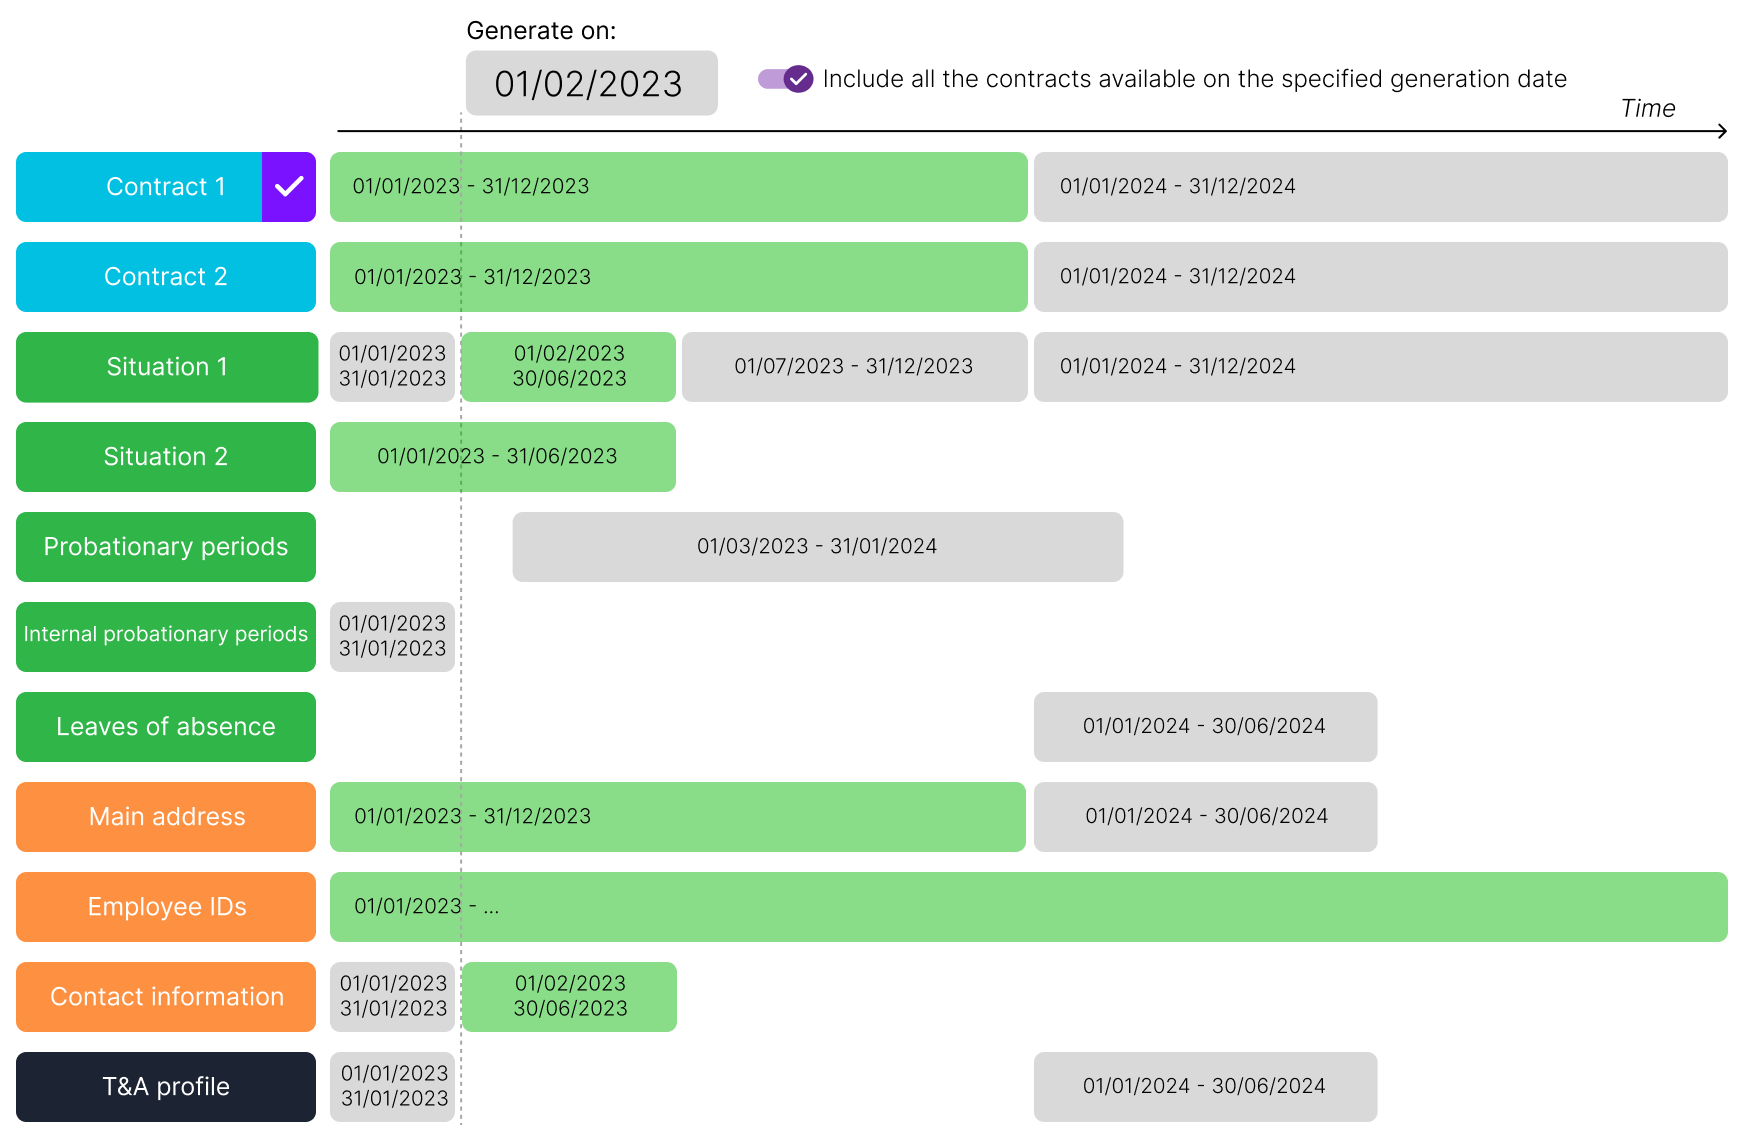Select the Employee IDs open-ended period bar
Image resolution: width=1749 pixels, height=1138 pixels.
[x=1028, y=907]
